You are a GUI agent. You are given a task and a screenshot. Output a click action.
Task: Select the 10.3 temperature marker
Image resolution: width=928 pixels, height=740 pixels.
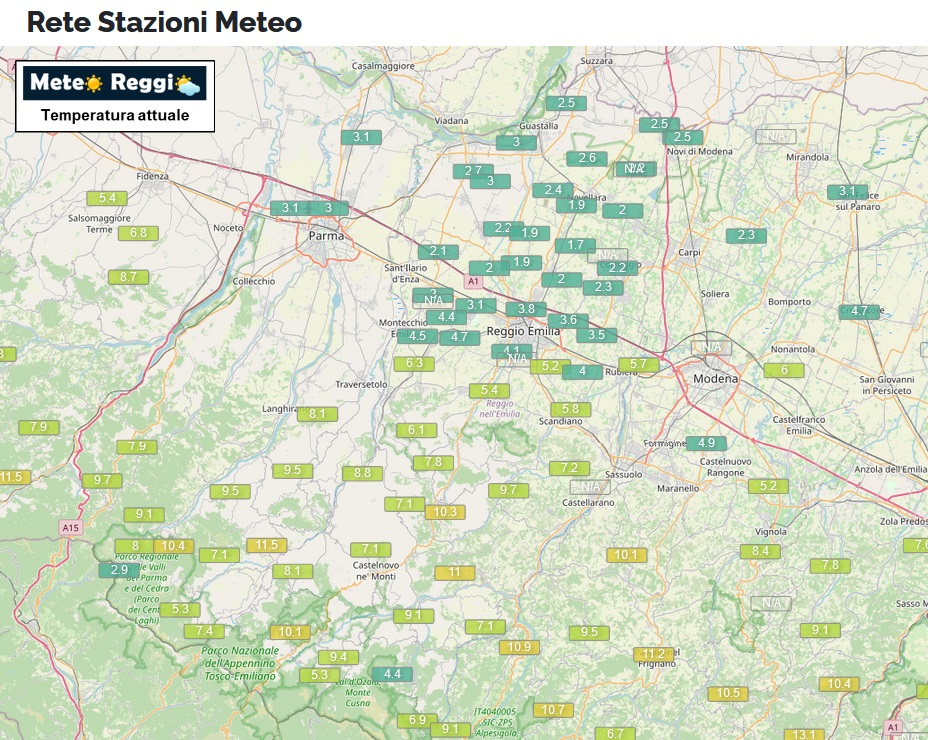(445, 512)
